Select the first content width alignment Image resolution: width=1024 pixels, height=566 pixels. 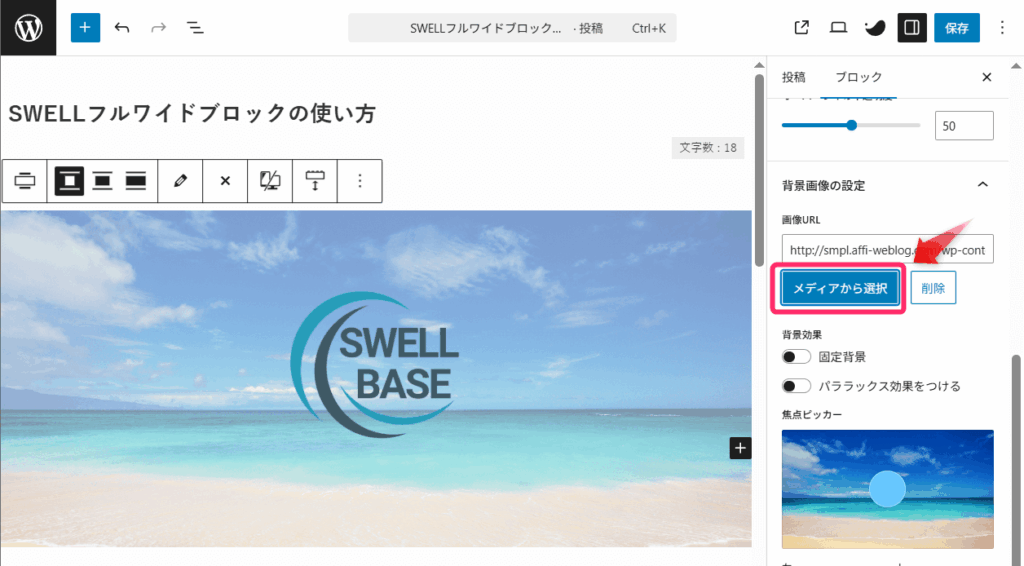(x=69, y=181)
